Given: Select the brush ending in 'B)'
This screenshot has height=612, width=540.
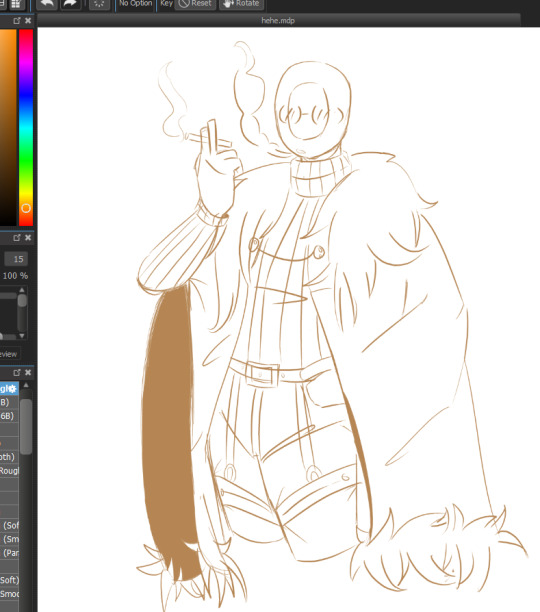Looking at the screenshot, I should pyautogui.click(x=9, y=402).
